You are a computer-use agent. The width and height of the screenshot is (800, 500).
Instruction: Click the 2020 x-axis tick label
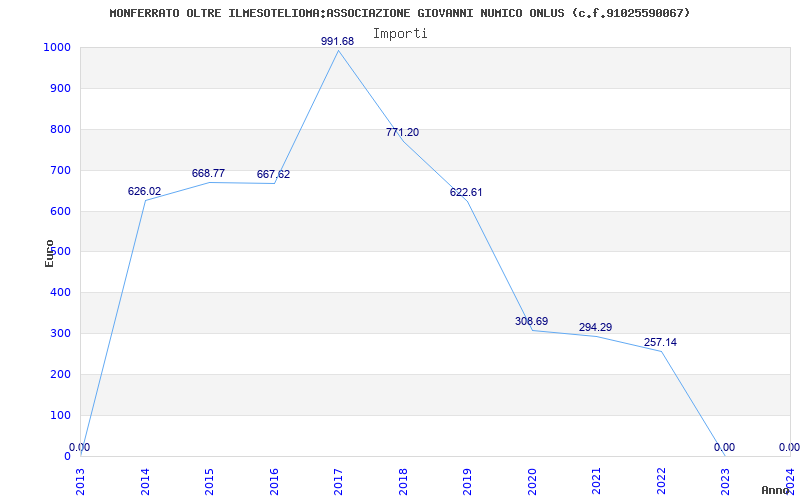tap(532, 481)
